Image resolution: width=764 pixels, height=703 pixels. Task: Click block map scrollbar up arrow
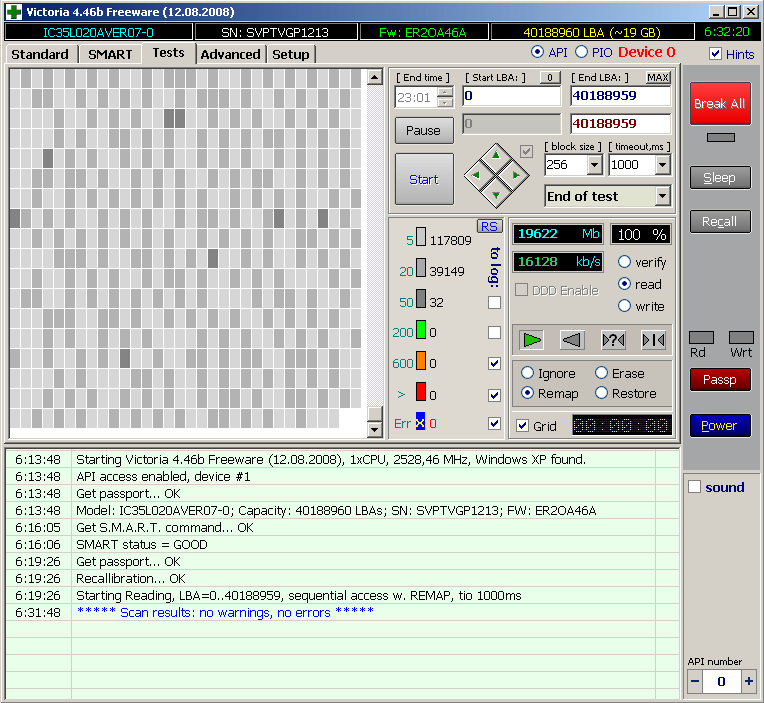tap(374, 77)
